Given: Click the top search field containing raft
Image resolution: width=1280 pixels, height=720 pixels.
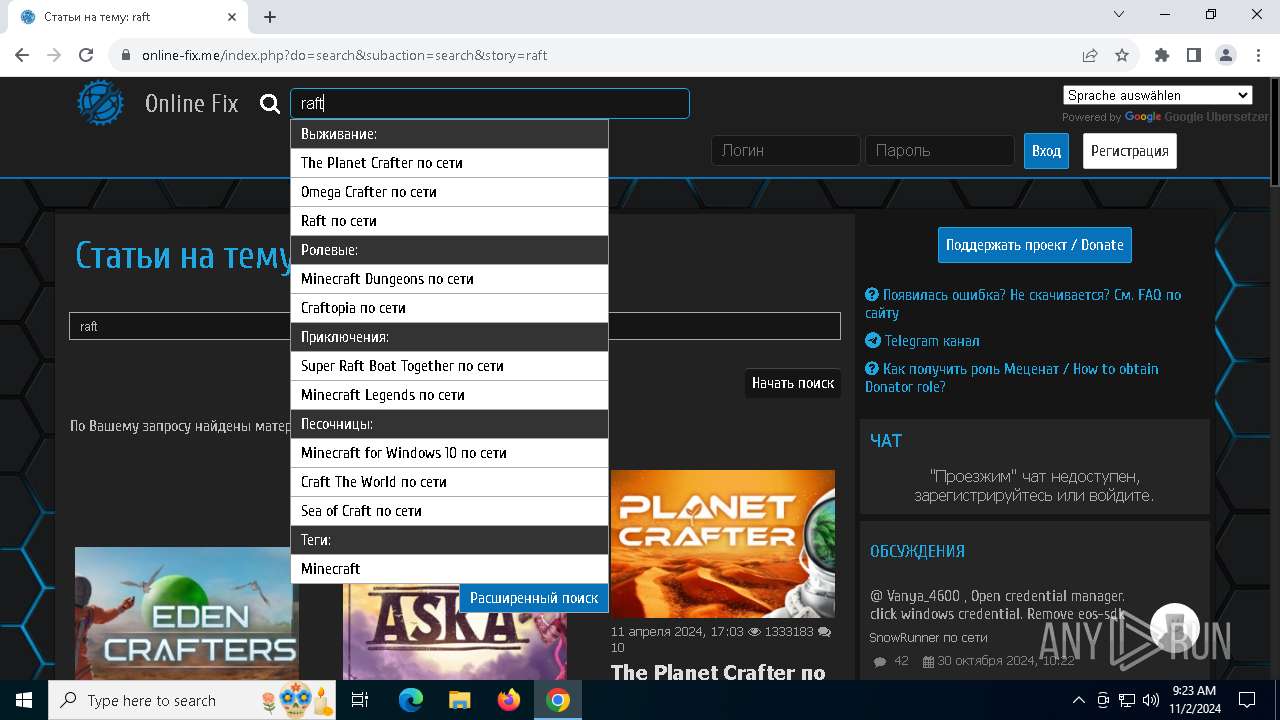Looking at the screenshot, I should (x=490, y=103).
